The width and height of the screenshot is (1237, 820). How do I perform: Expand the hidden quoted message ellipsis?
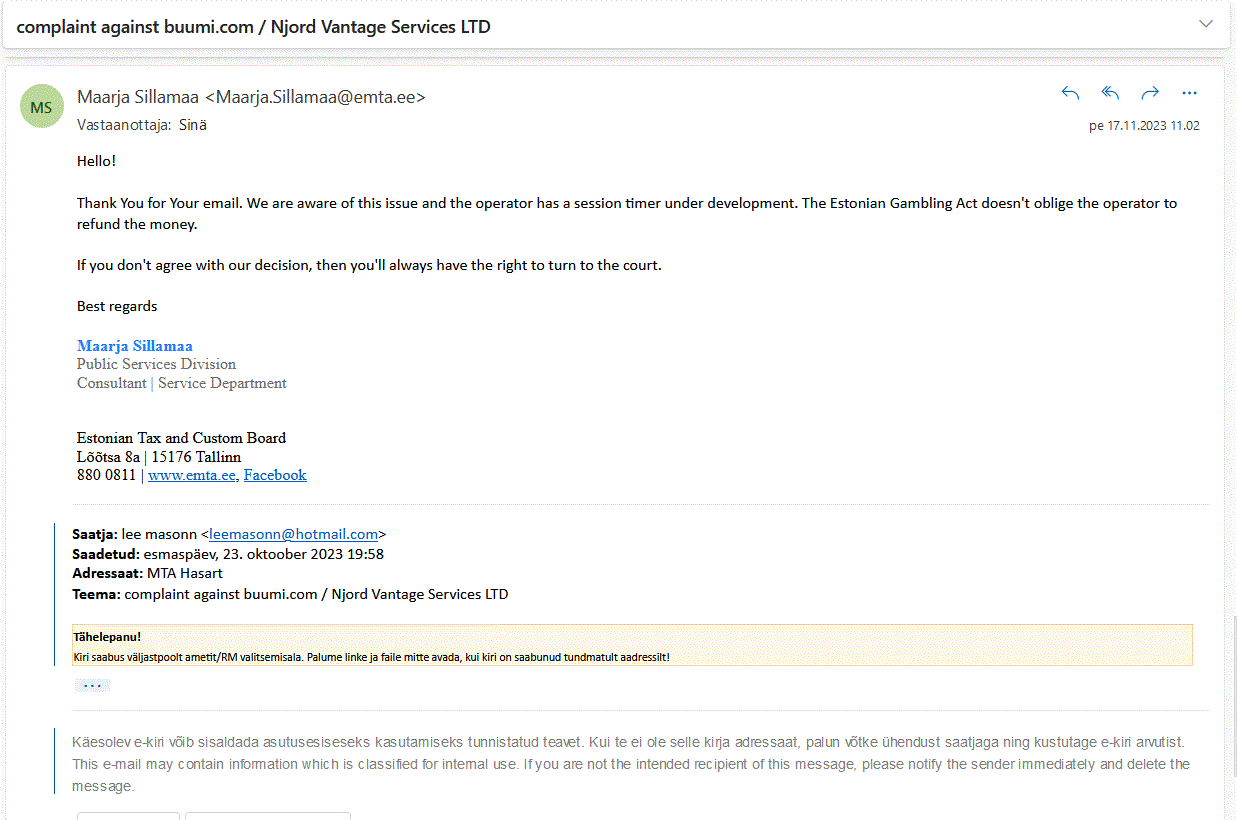click(92, 686)
